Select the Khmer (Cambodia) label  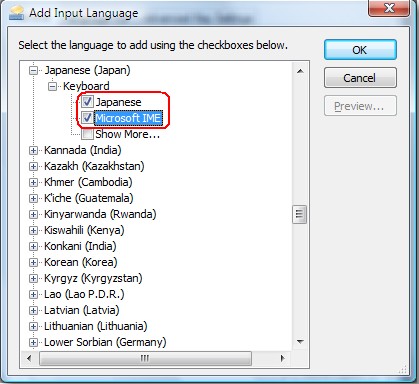pos(88,182)
